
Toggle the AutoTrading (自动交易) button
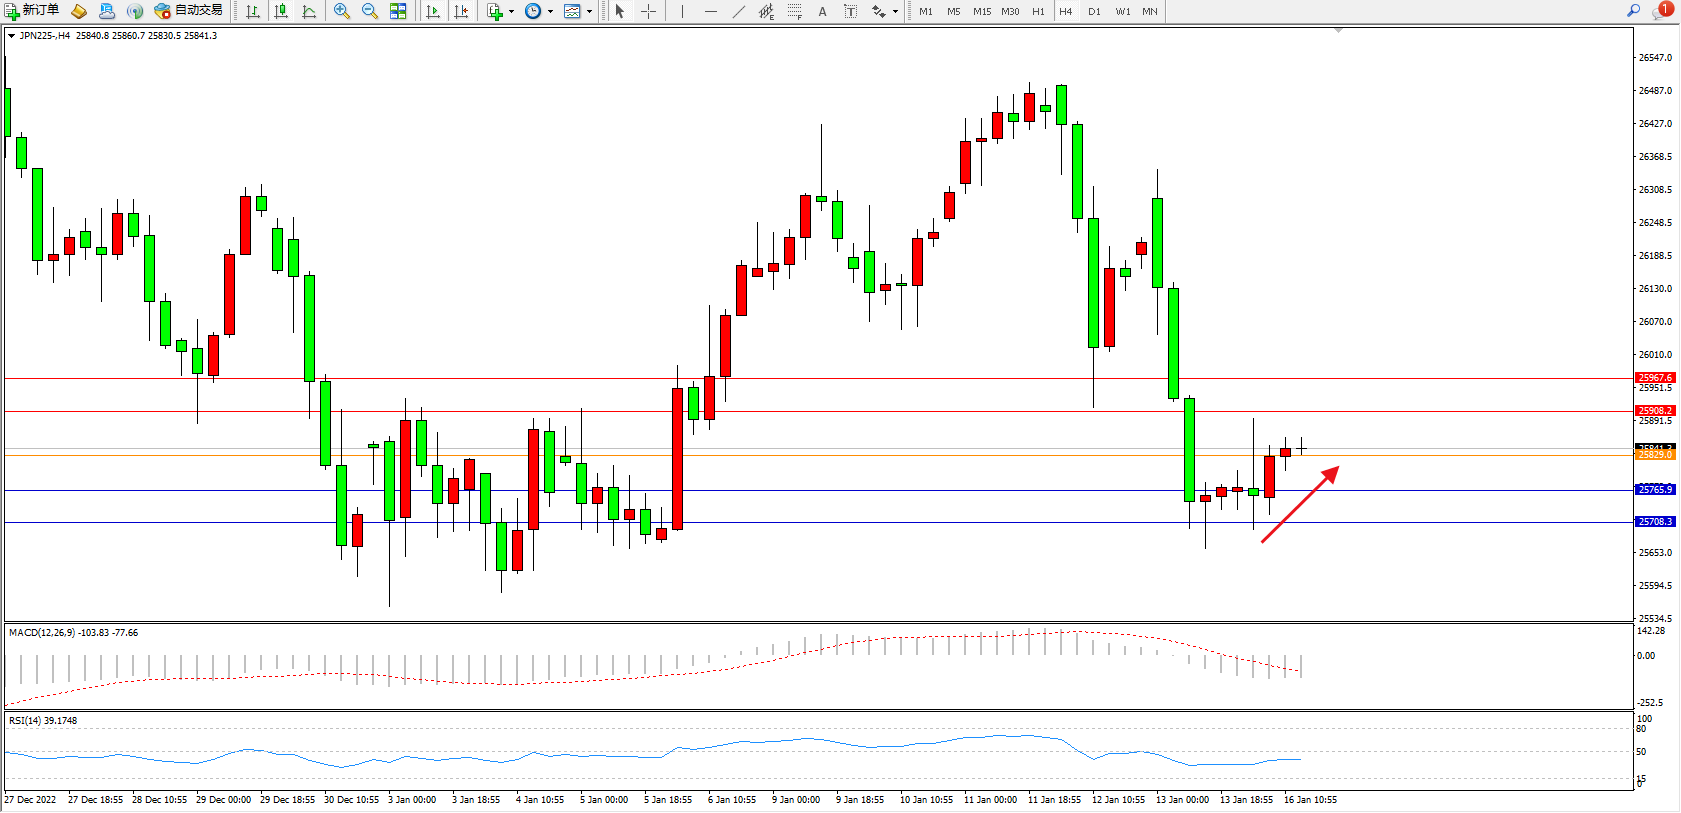tap(188, 11)
